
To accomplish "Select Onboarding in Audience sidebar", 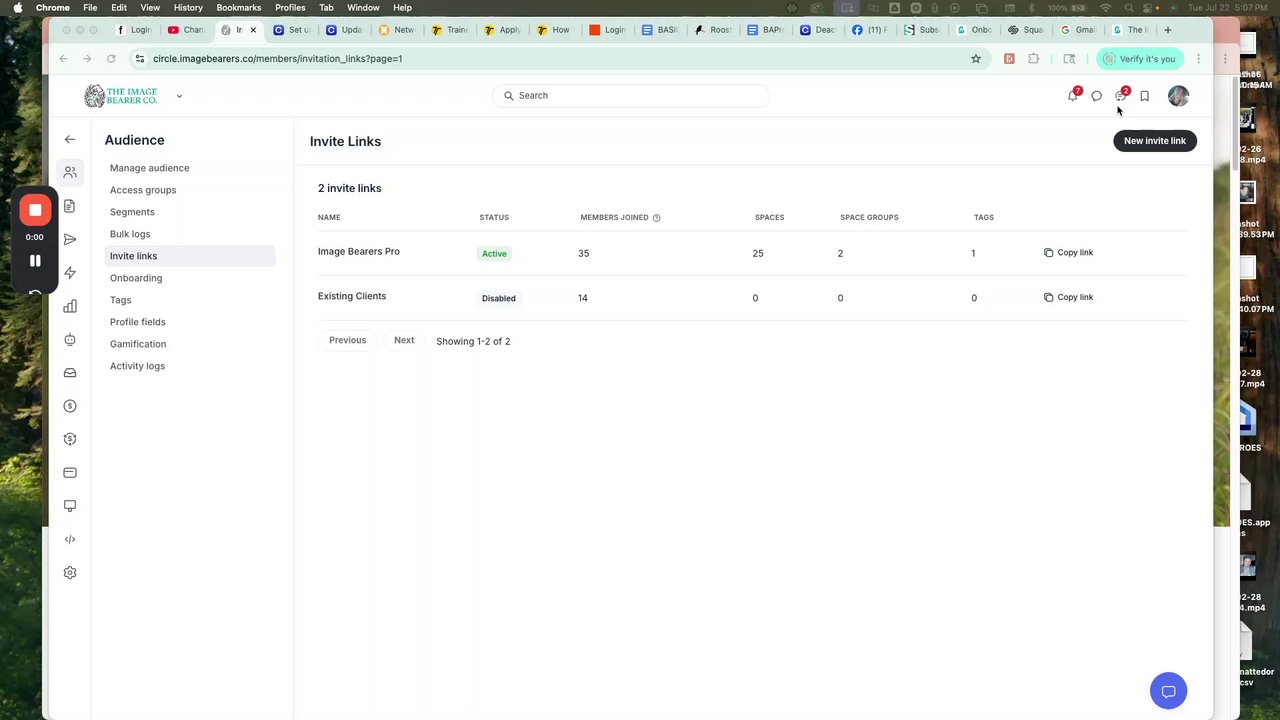I will [136, 278].
